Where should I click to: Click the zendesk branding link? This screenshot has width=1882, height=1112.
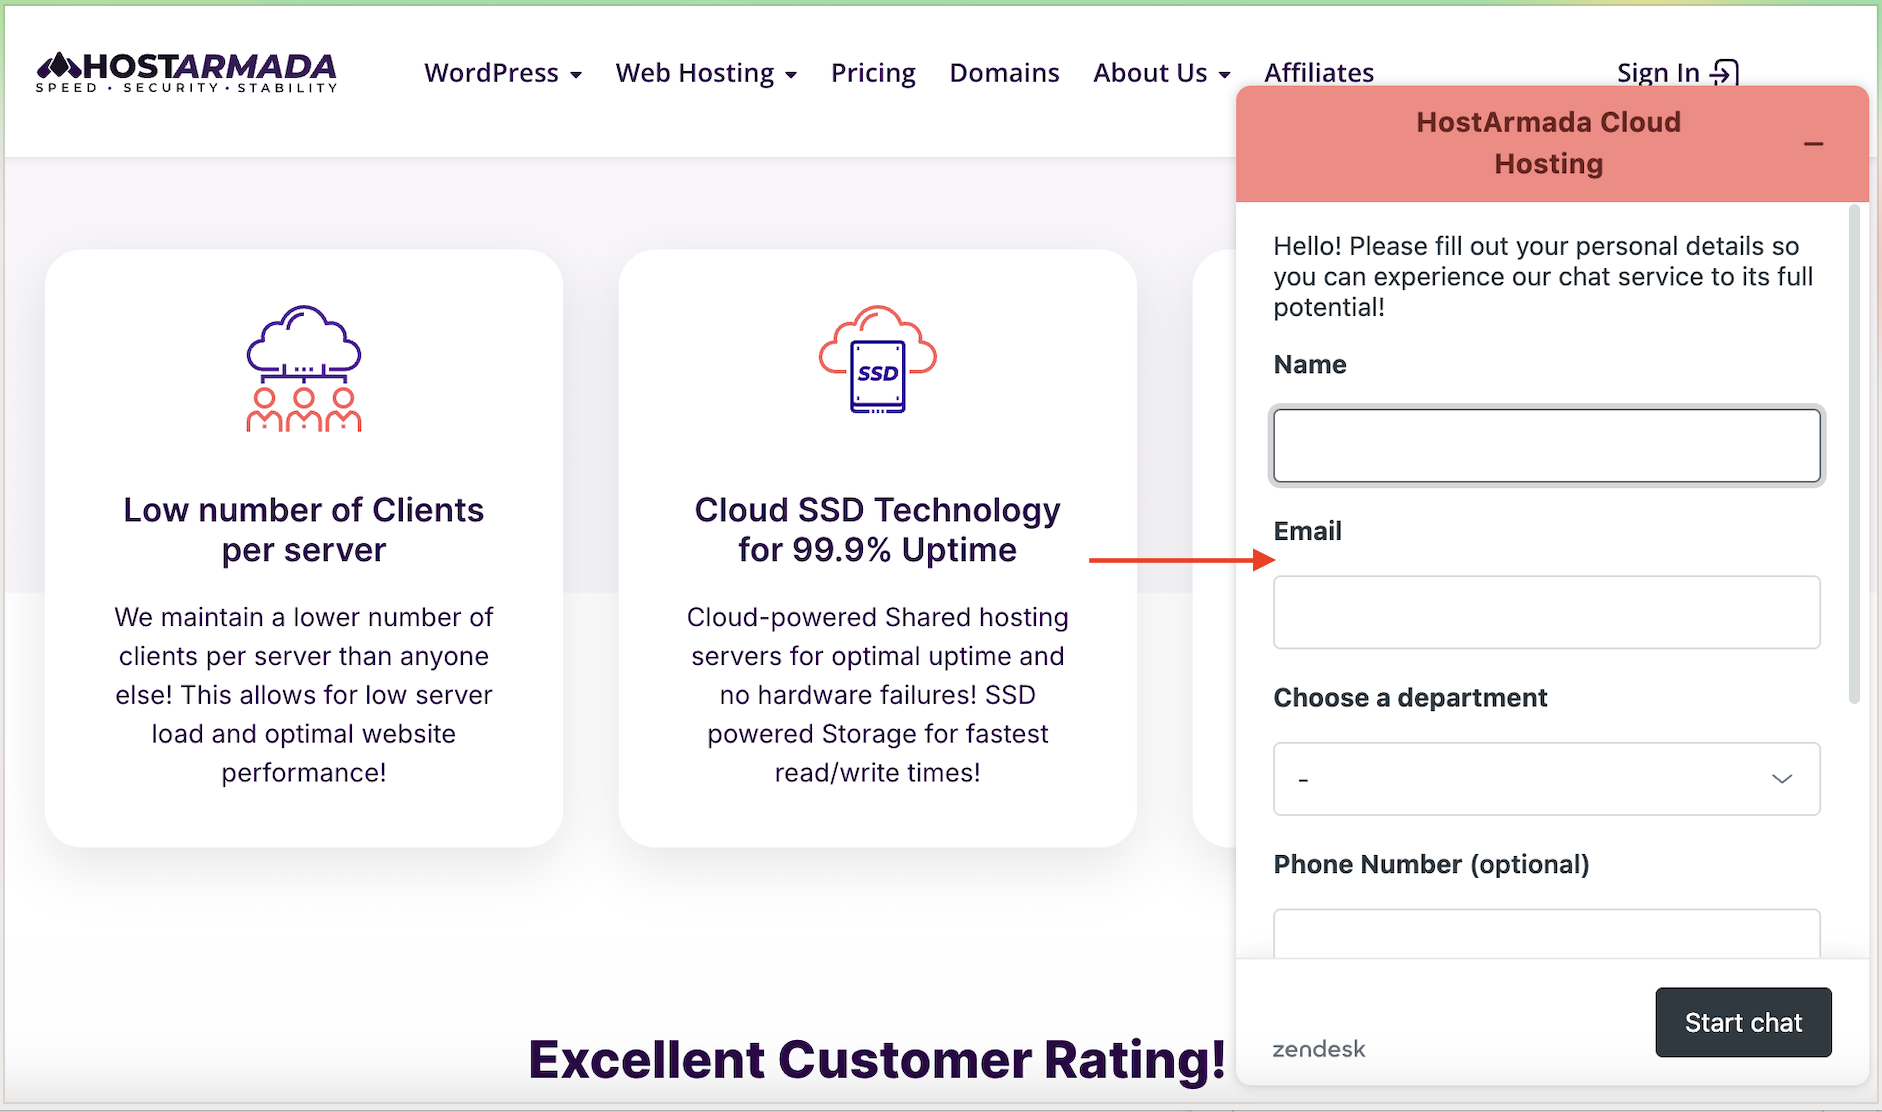(1318, 1049)
